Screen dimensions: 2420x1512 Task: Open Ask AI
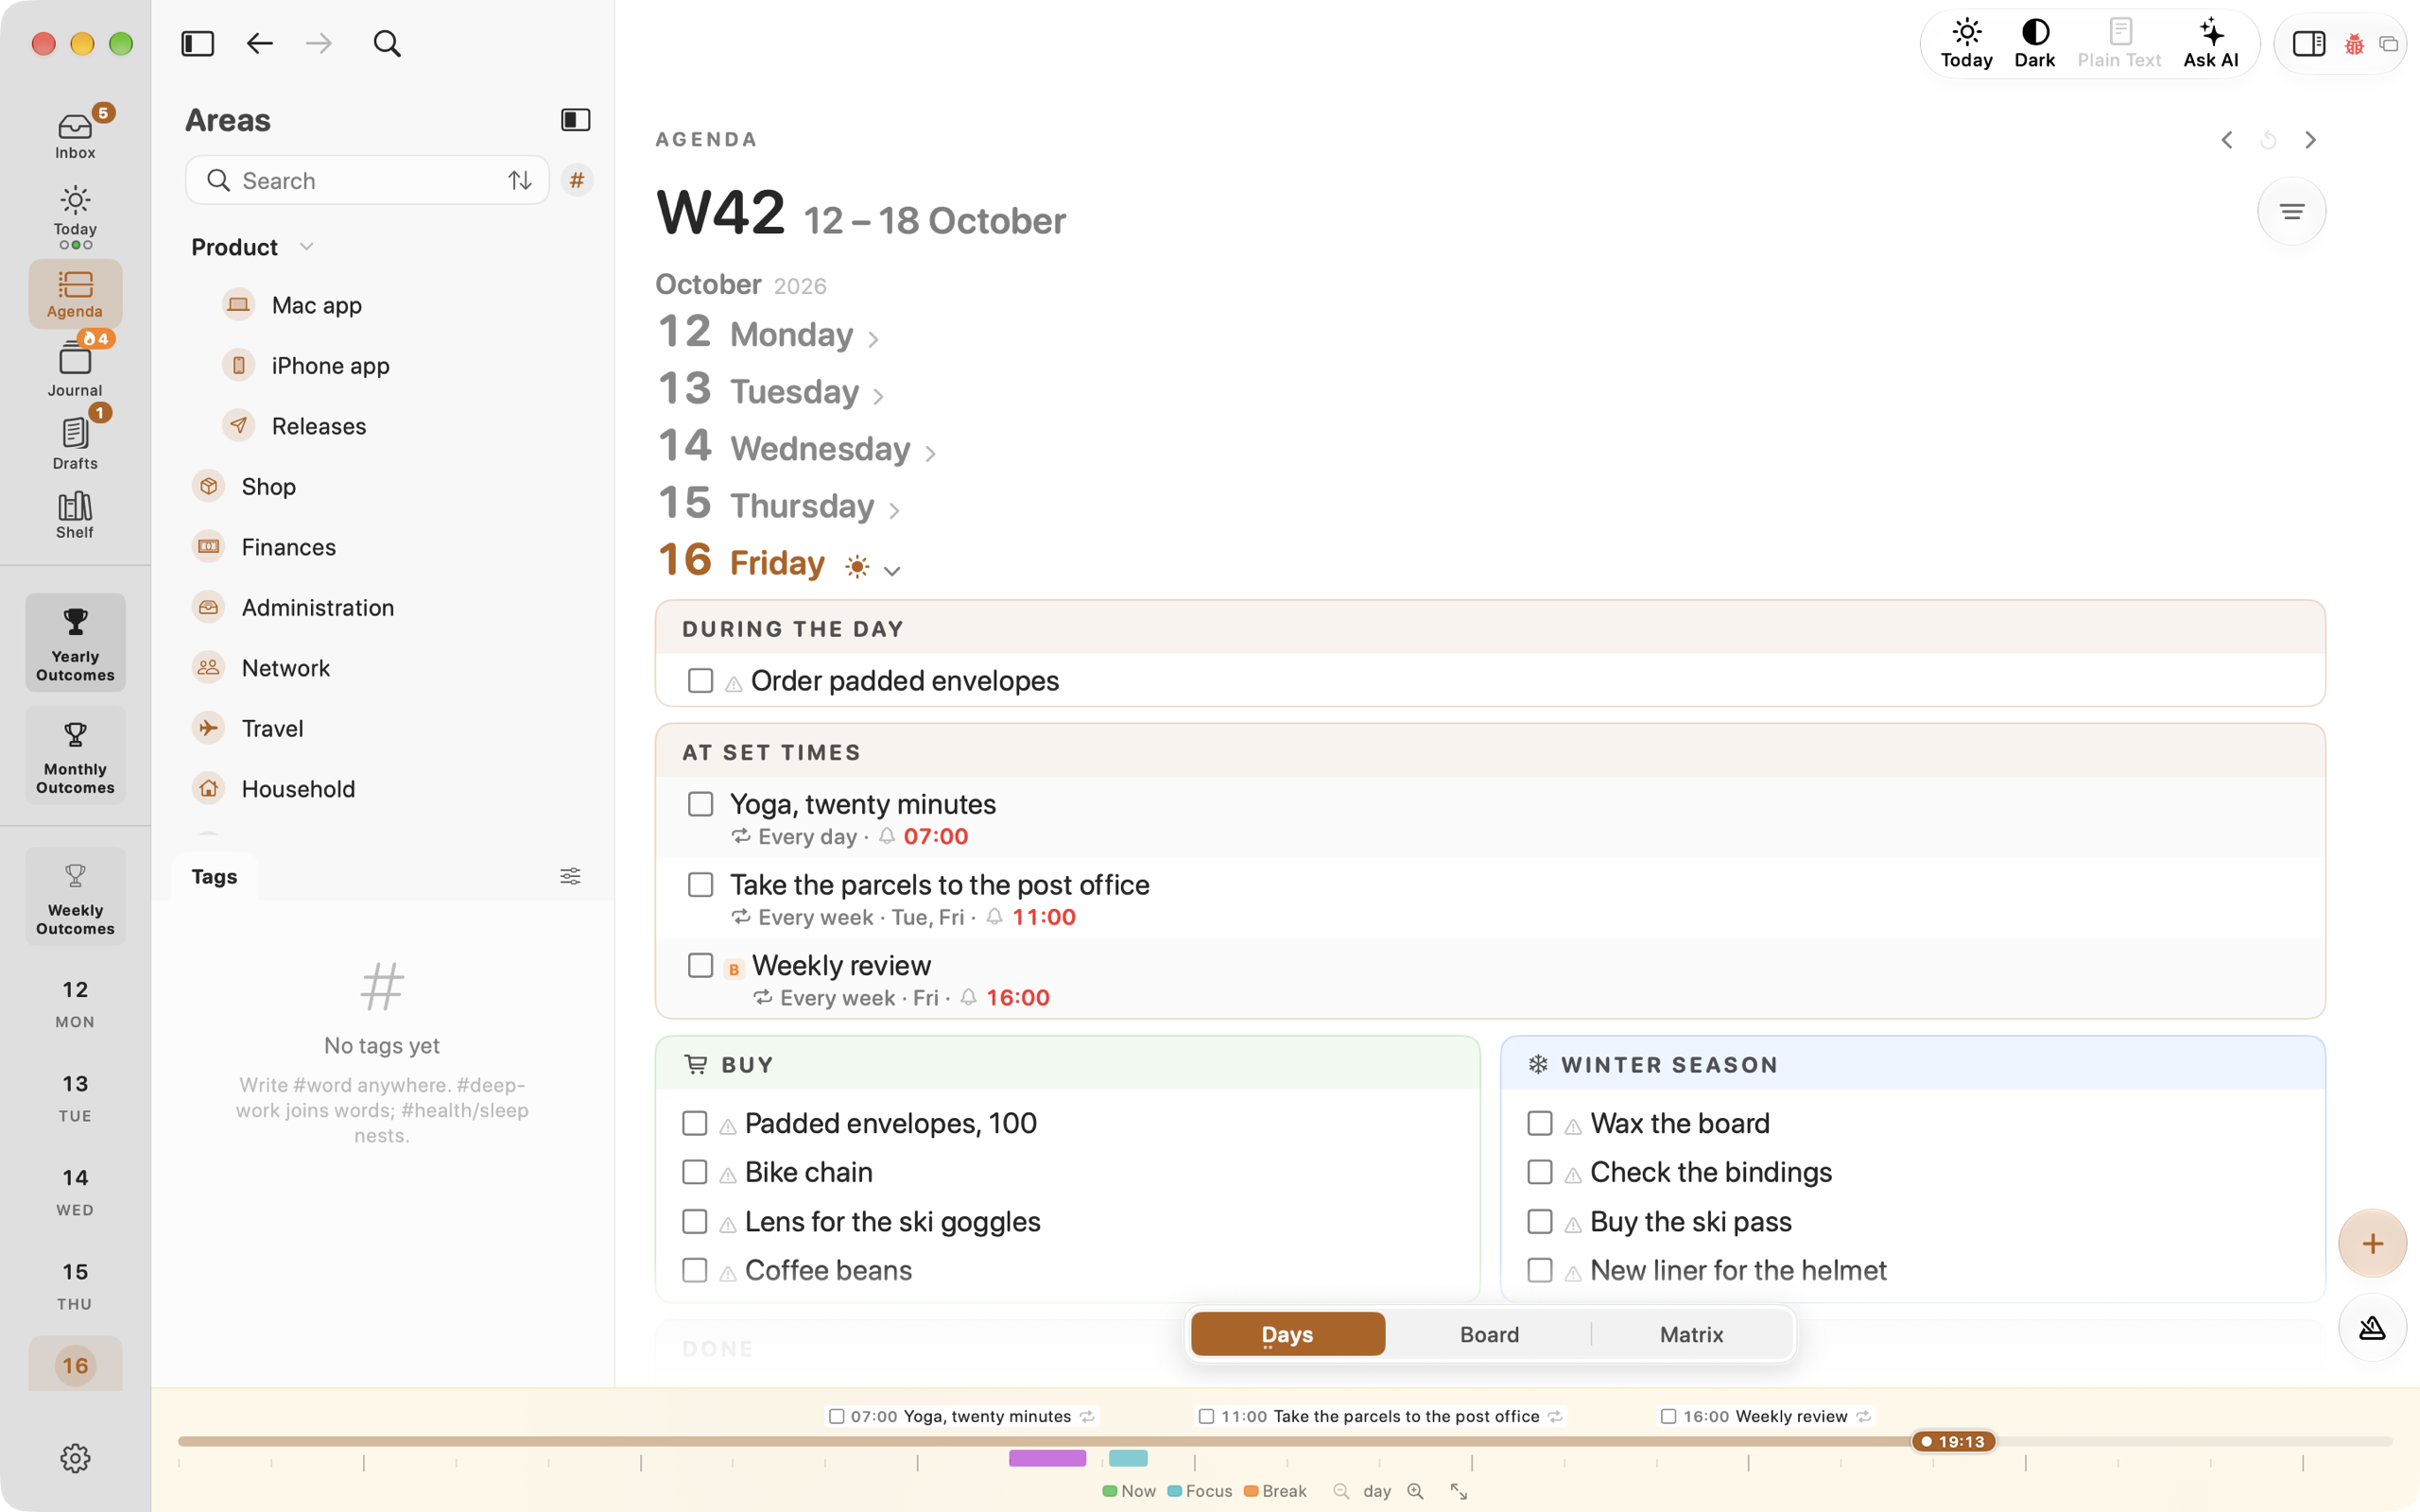pos(2211,44)
